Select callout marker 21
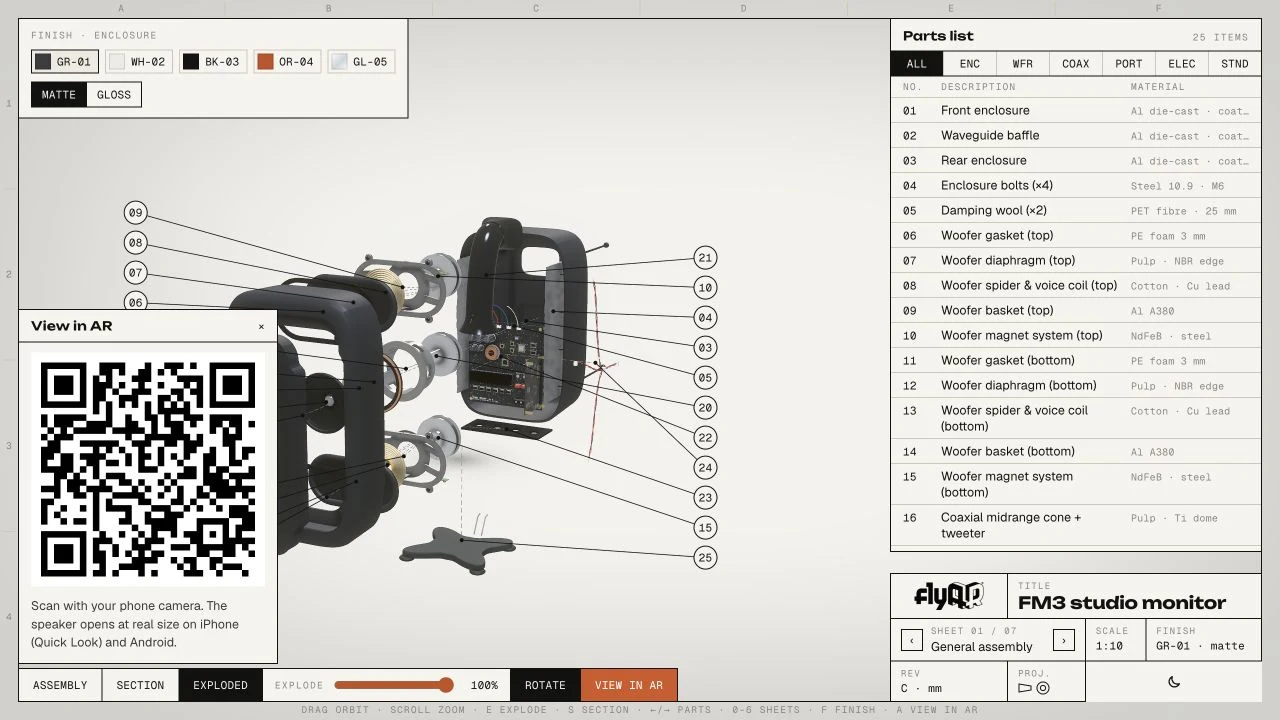 (x=705, y=258)
